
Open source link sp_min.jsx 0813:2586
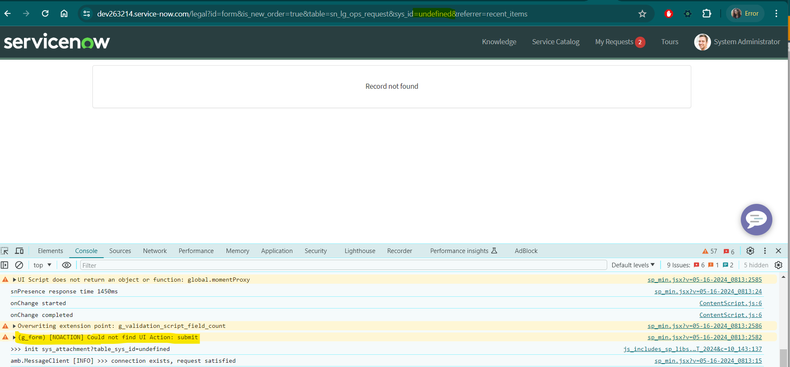[x=704, y=326]
